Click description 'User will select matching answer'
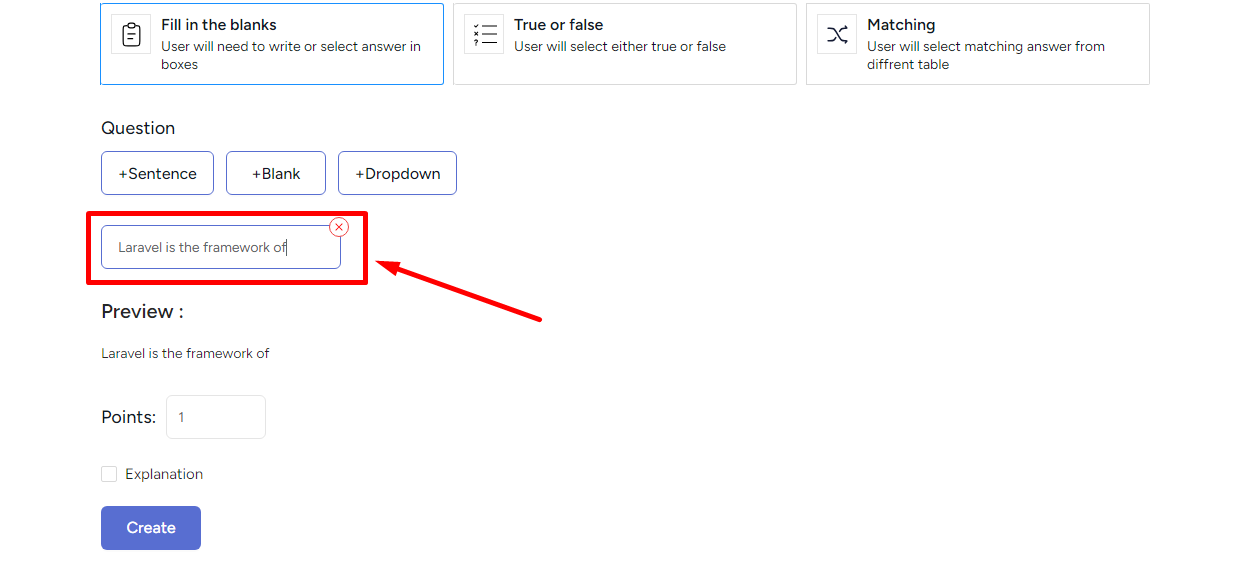The image size is (1238, 579). click(986, 55)
